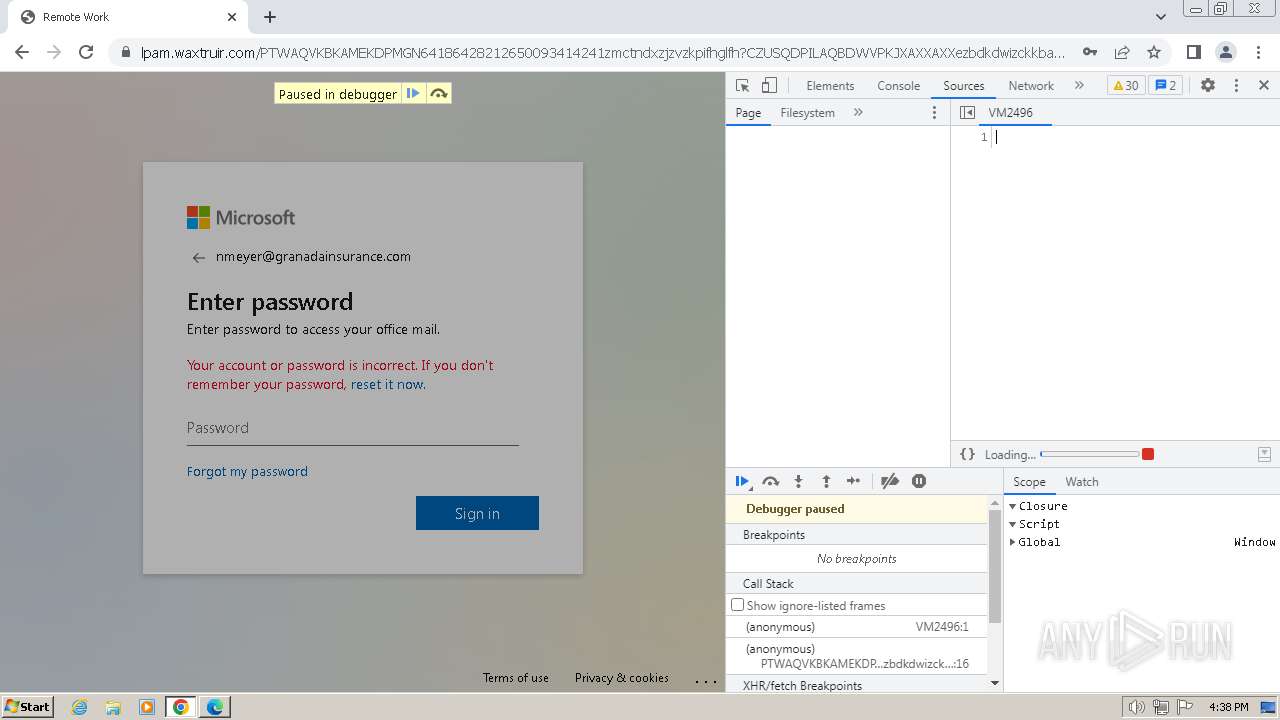Screen dimensions: 1280x720
Task: Select the inspect element tool
Action: click(742, 85)
